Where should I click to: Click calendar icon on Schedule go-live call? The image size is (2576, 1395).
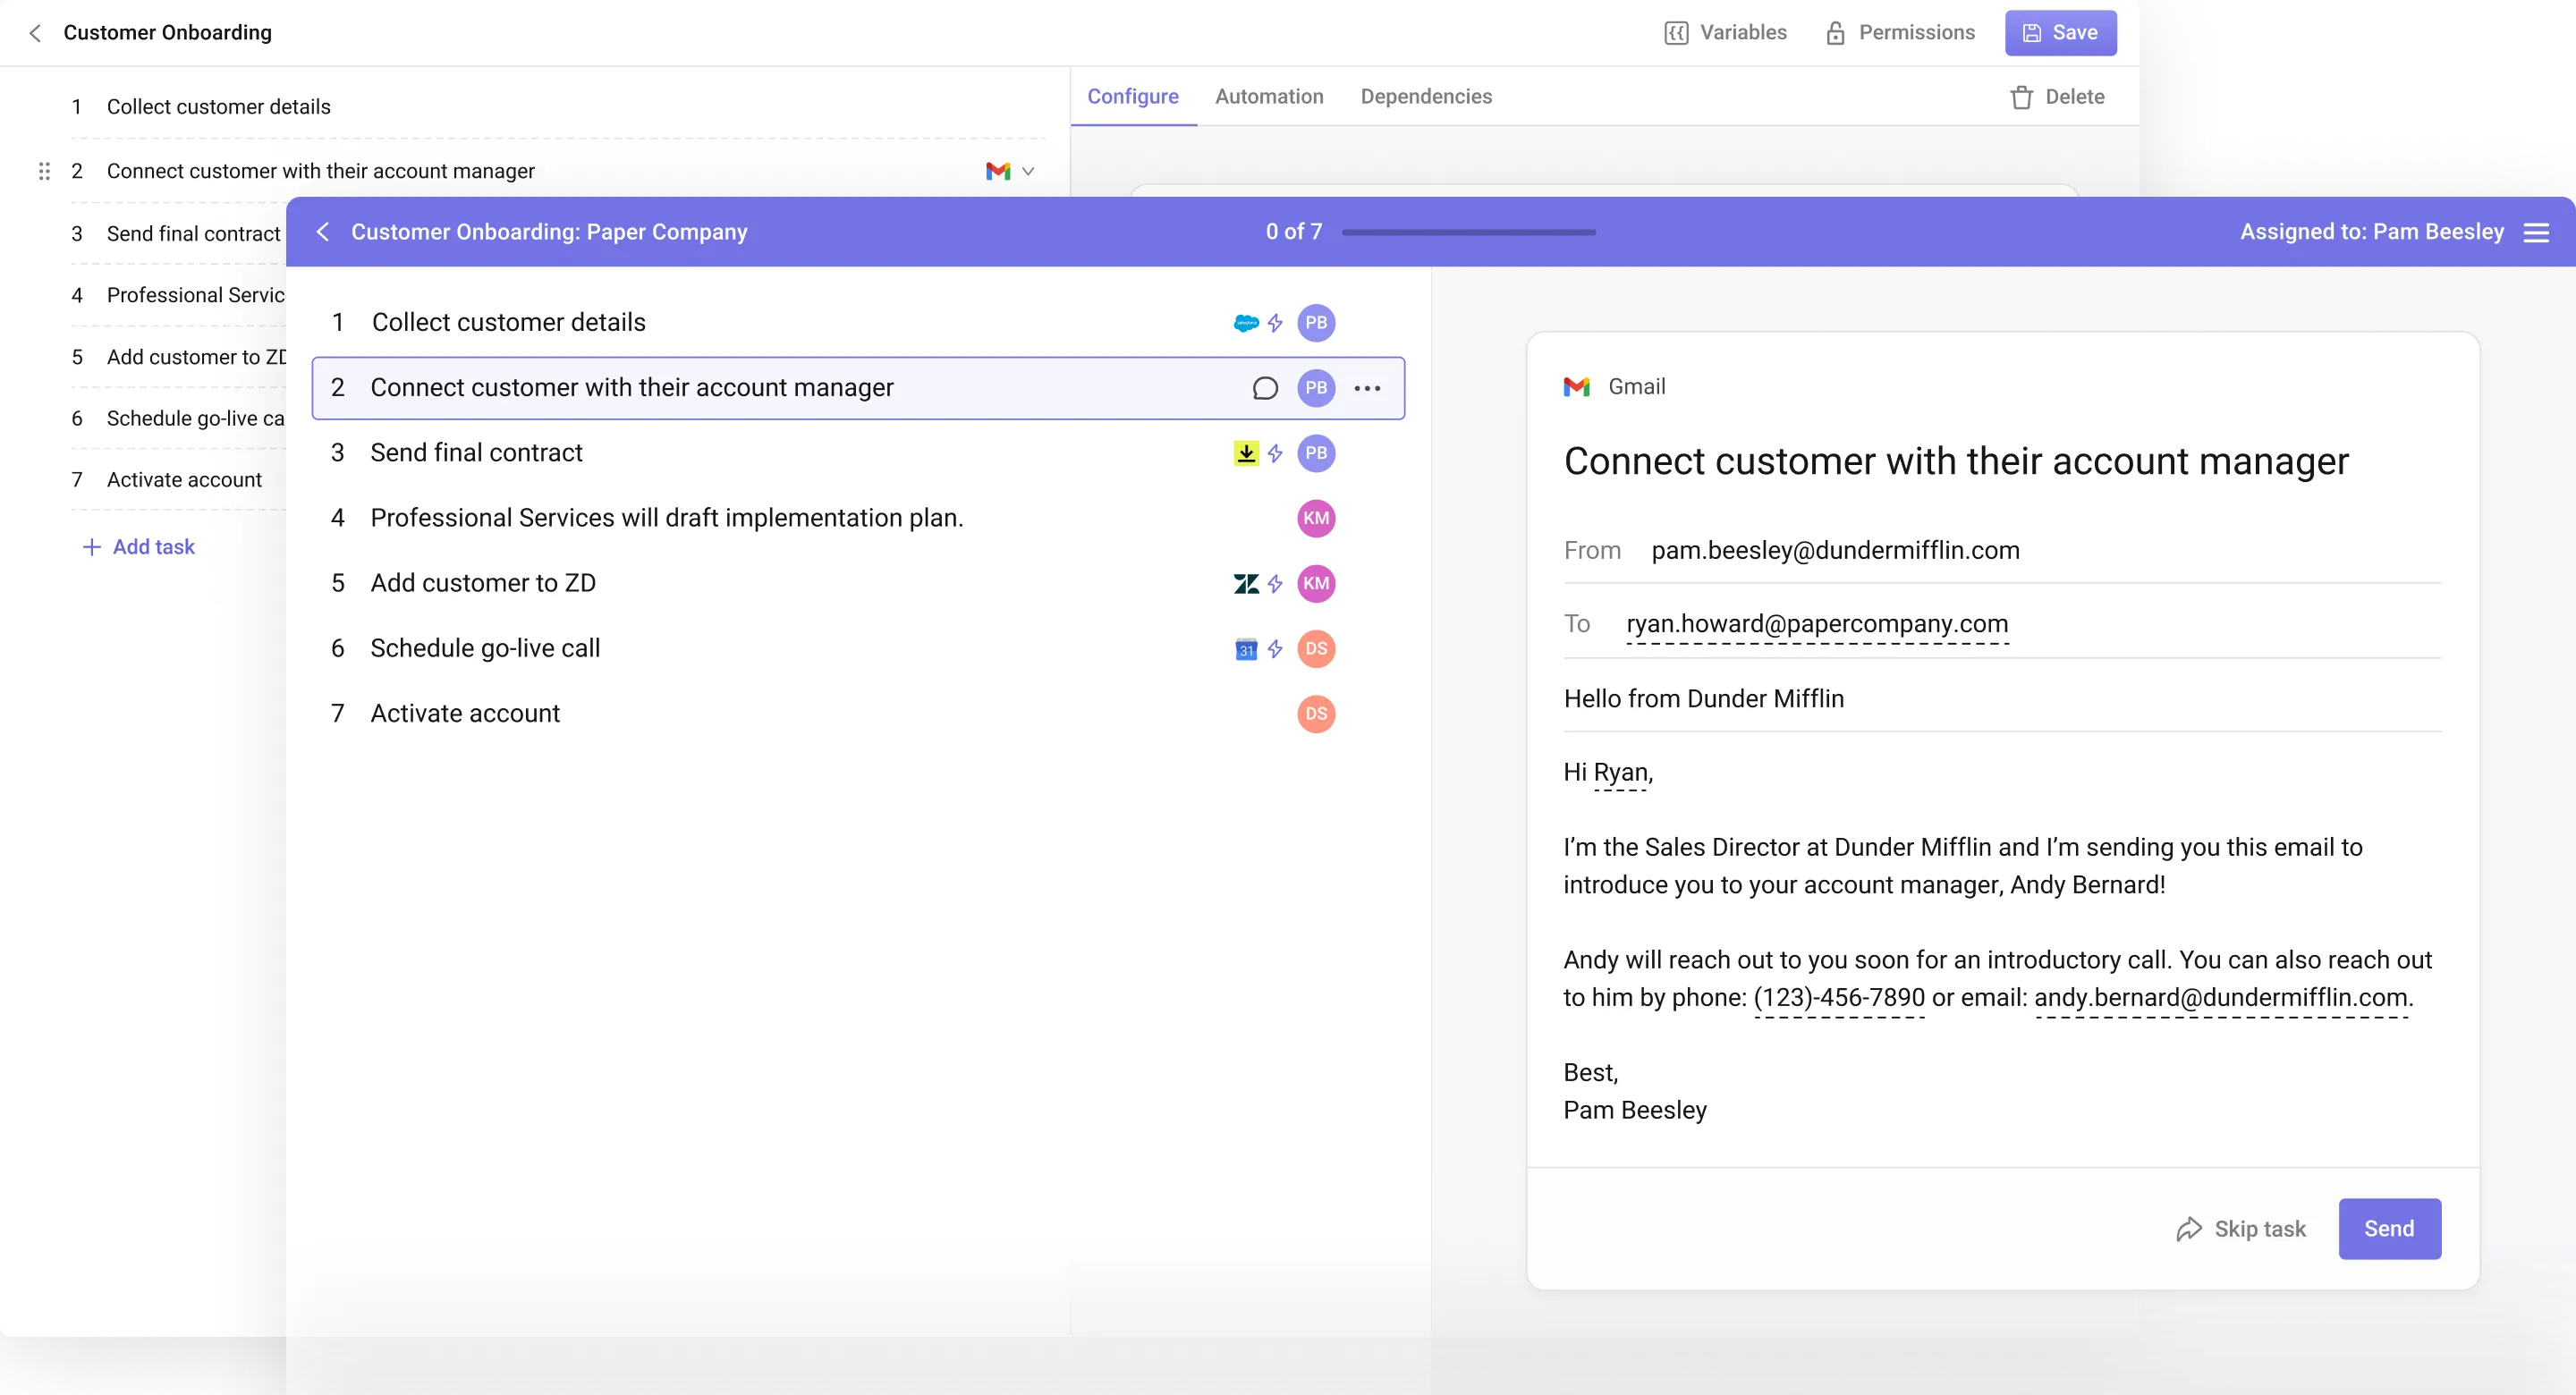coord(1246,649)
